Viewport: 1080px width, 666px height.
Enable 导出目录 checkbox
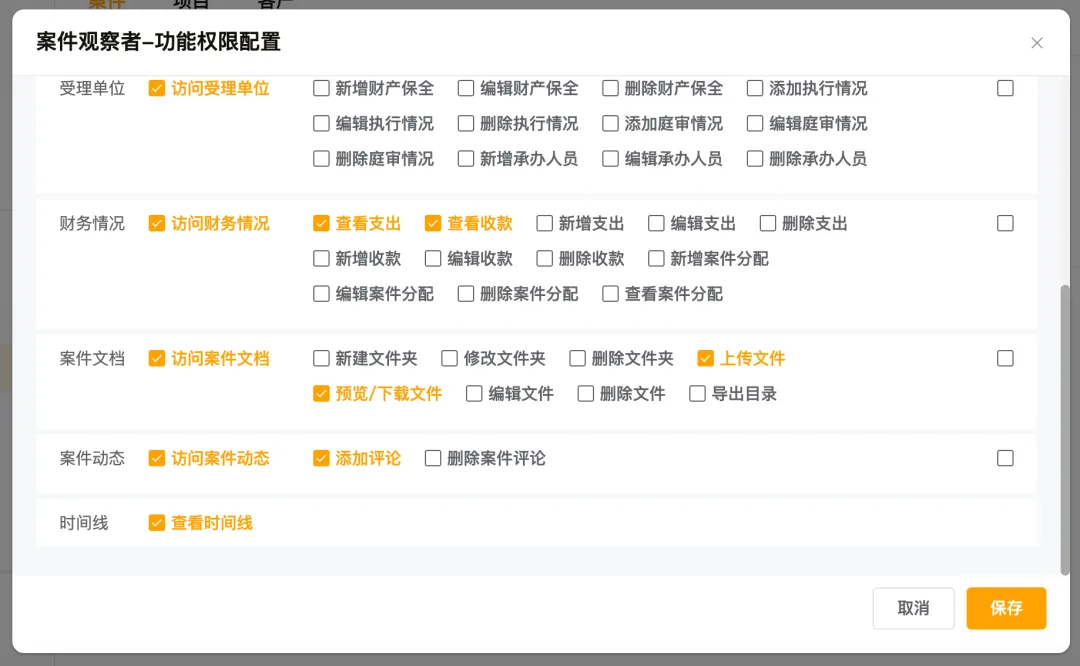coord(698,393)
